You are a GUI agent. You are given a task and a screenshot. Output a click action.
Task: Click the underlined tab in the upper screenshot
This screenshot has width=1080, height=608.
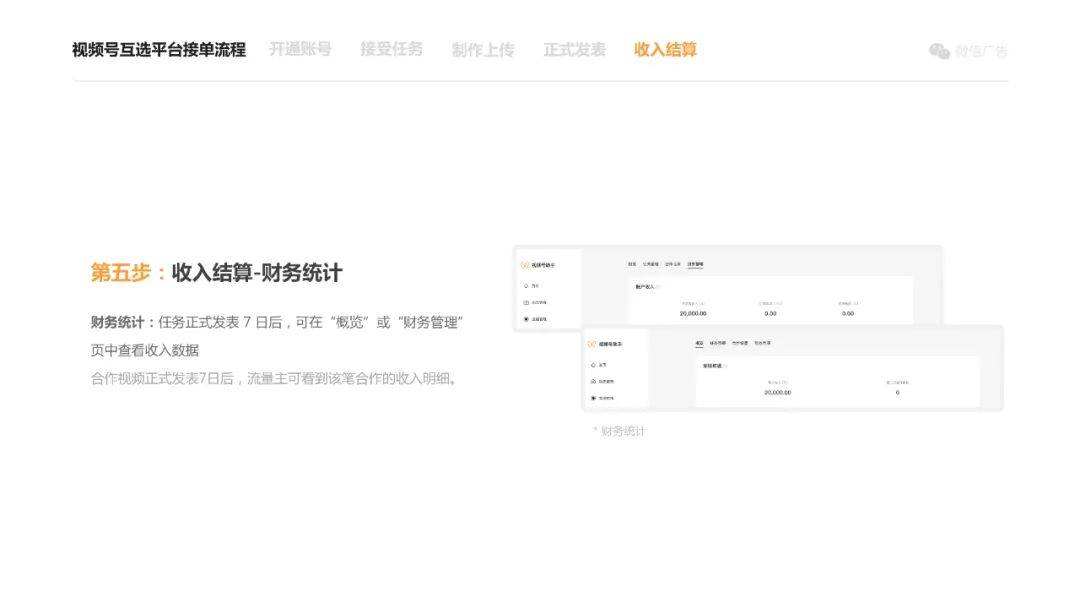pyautogui.click(x=694, y=265)
